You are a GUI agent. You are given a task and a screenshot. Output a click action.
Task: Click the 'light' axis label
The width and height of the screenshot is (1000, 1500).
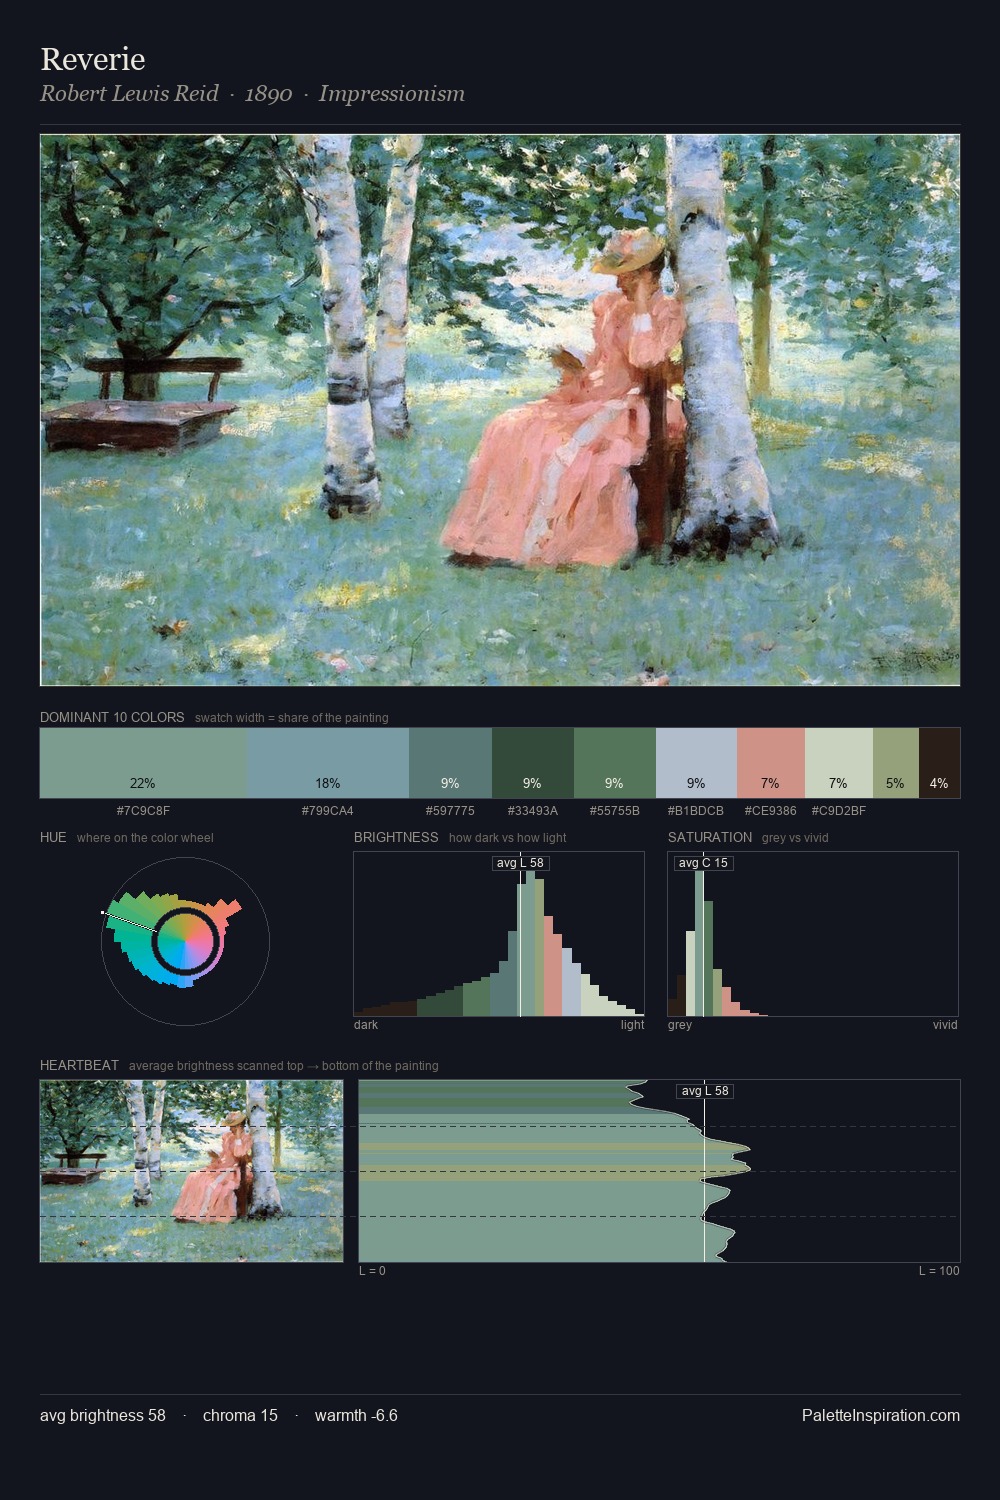click(x=632, y=1025)
